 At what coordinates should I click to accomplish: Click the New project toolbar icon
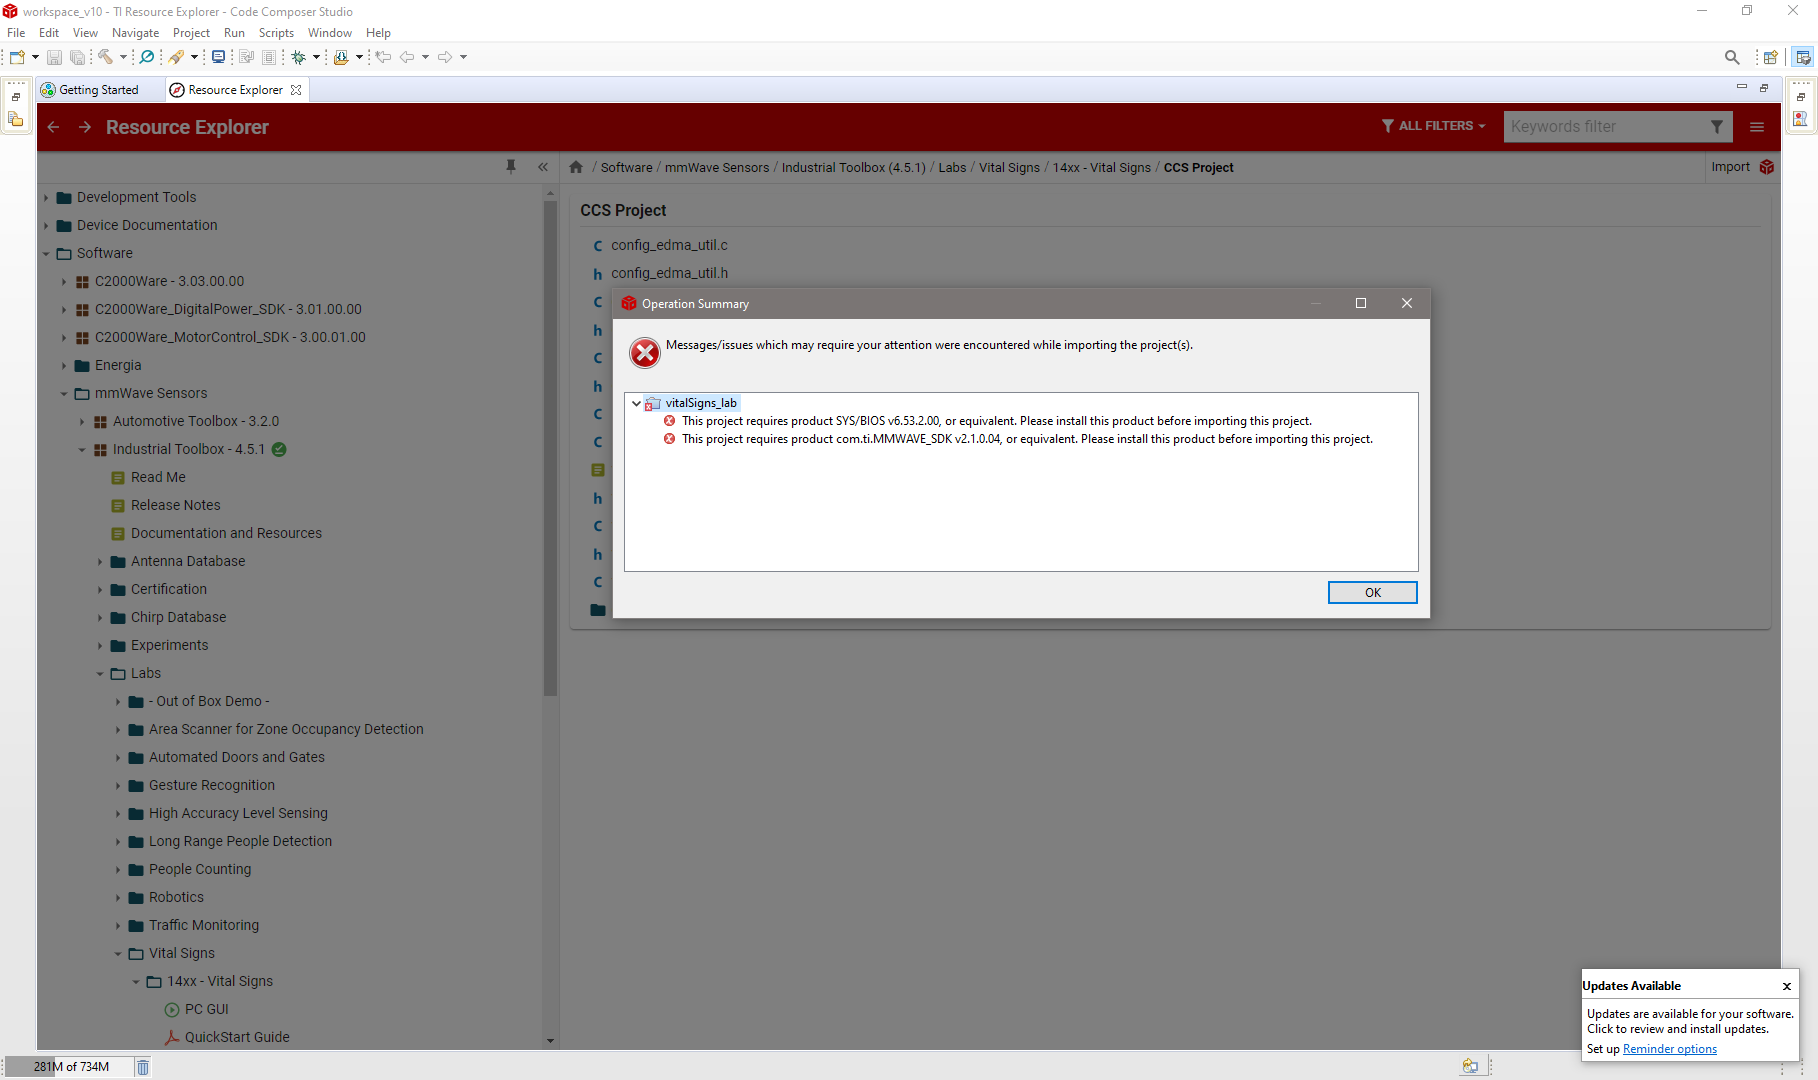click(x=17, y=57)
